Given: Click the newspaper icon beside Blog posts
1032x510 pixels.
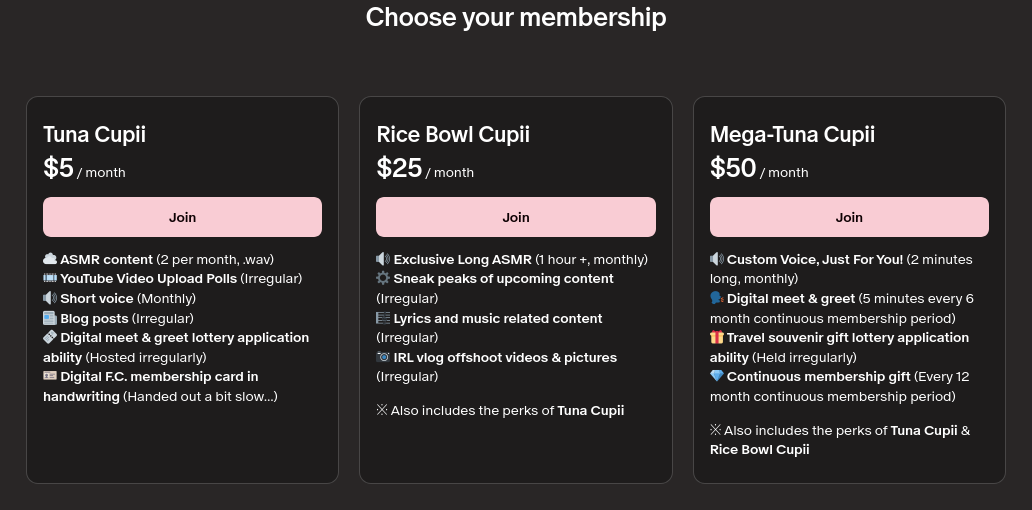Looking at the screenshot, I should [x=50, y=318].
